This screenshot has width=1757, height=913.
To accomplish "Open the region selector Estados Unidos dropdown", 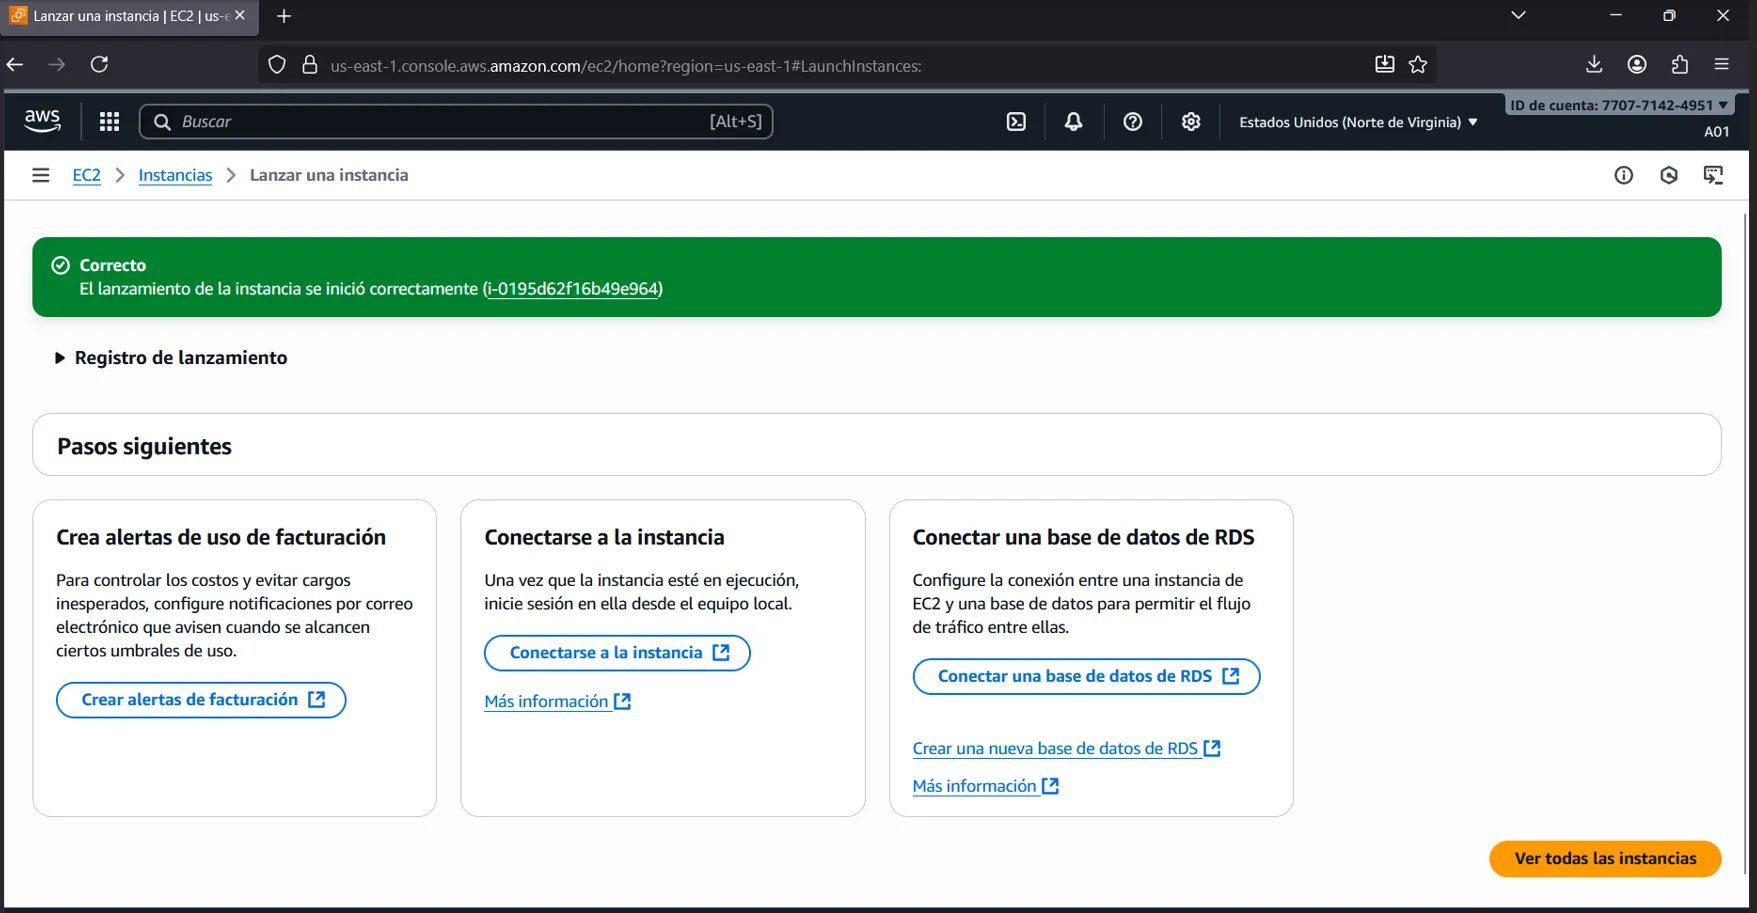I will [1357, 122].
